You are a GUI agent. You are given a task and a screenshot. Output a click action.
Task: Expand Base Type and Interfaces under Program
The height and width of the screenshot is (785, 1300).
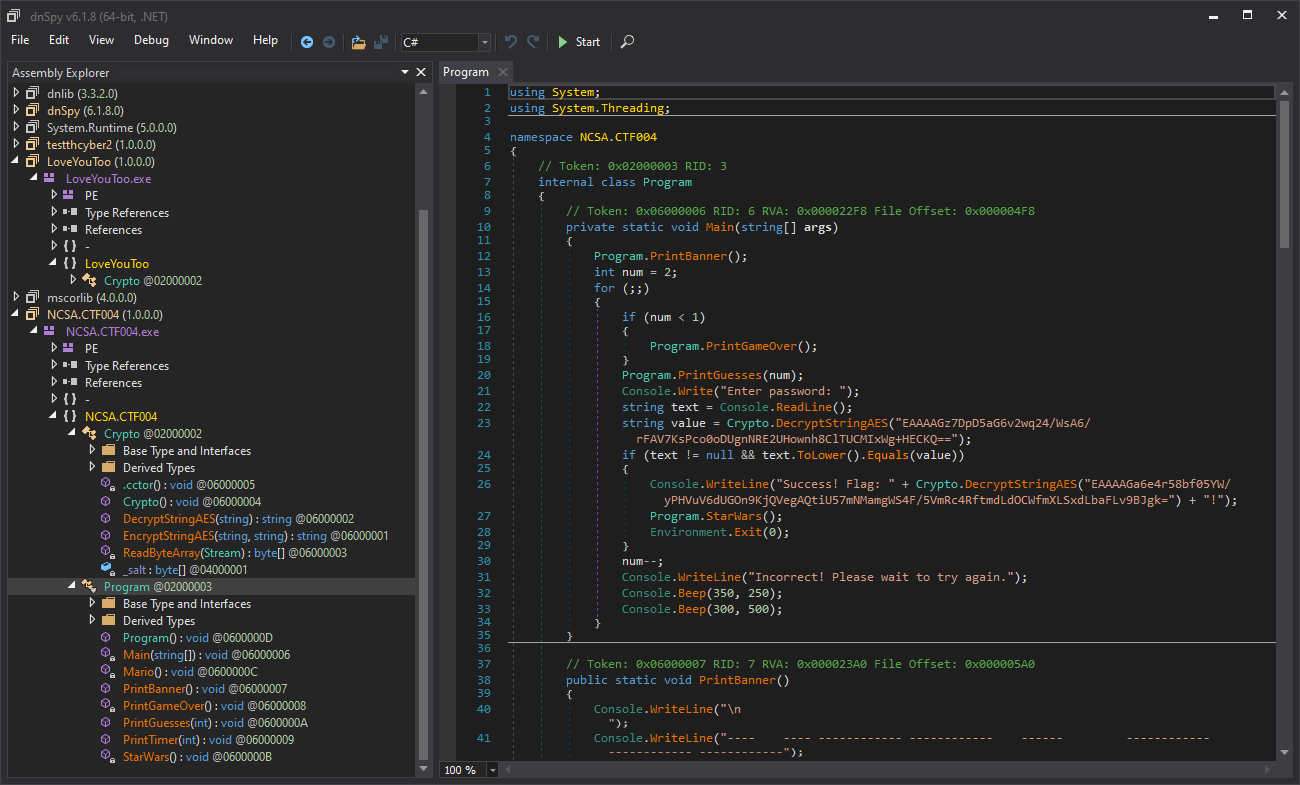click(x=91, y=603)
